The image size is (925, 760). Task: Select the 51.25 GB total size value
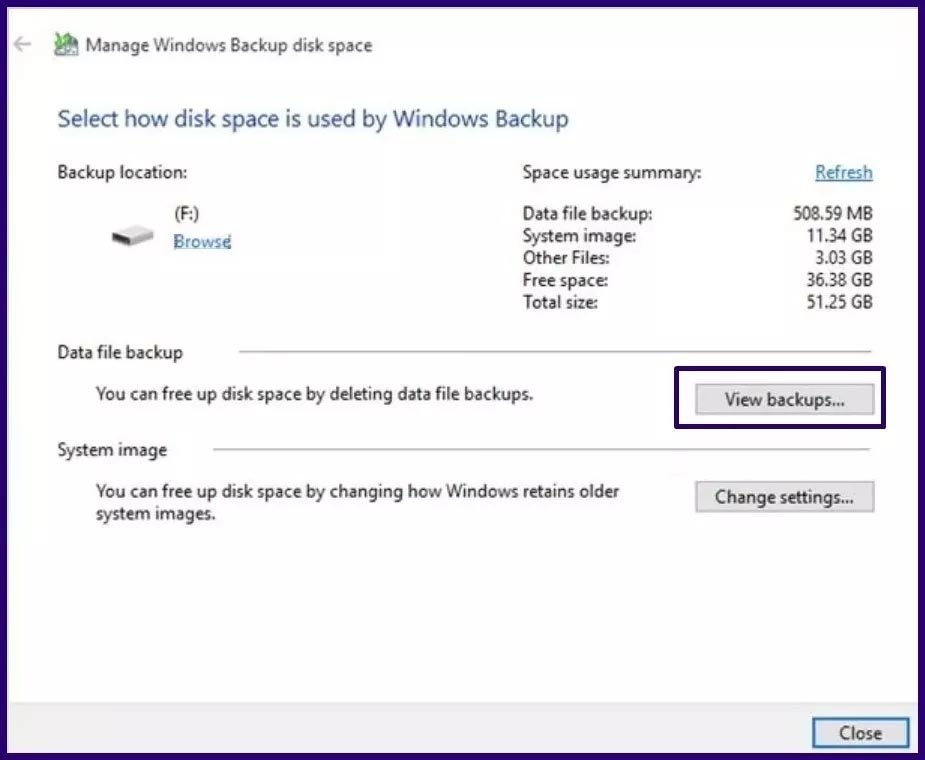(x=839, y=302)
